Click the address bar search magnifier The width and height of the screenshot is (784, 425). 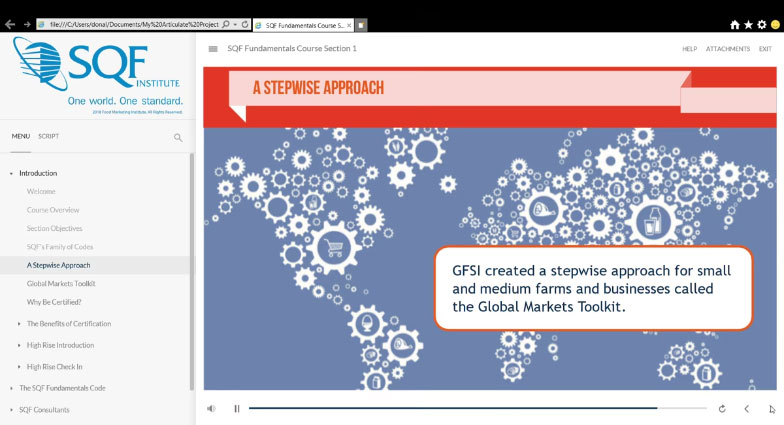226,24
